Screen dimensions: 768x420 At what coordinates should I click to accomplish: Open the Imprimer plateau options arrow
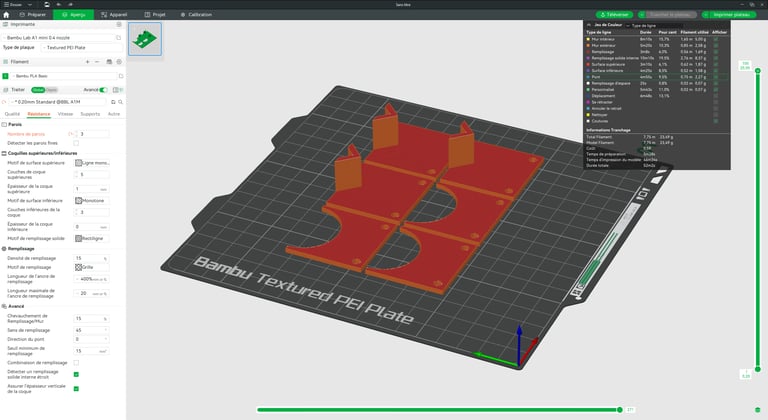click(x=705, y=15)
